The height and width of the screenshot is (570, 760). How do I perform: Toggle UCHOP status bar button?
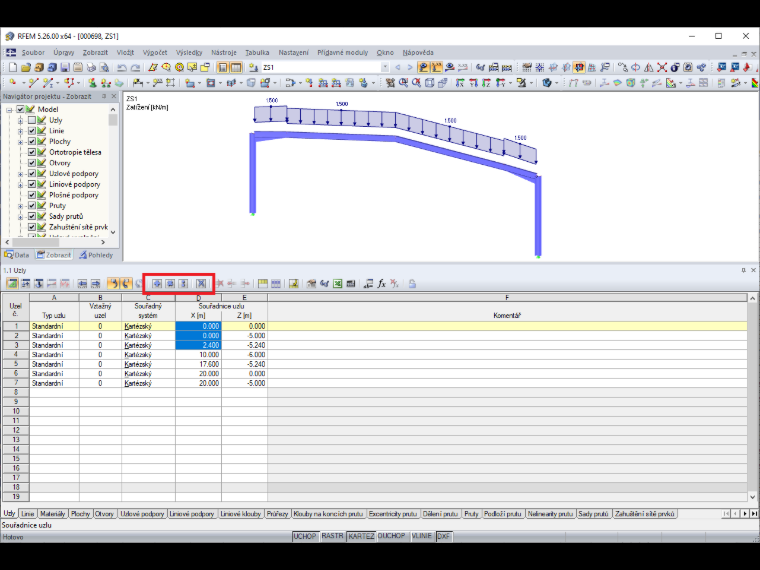coord(305,536)
